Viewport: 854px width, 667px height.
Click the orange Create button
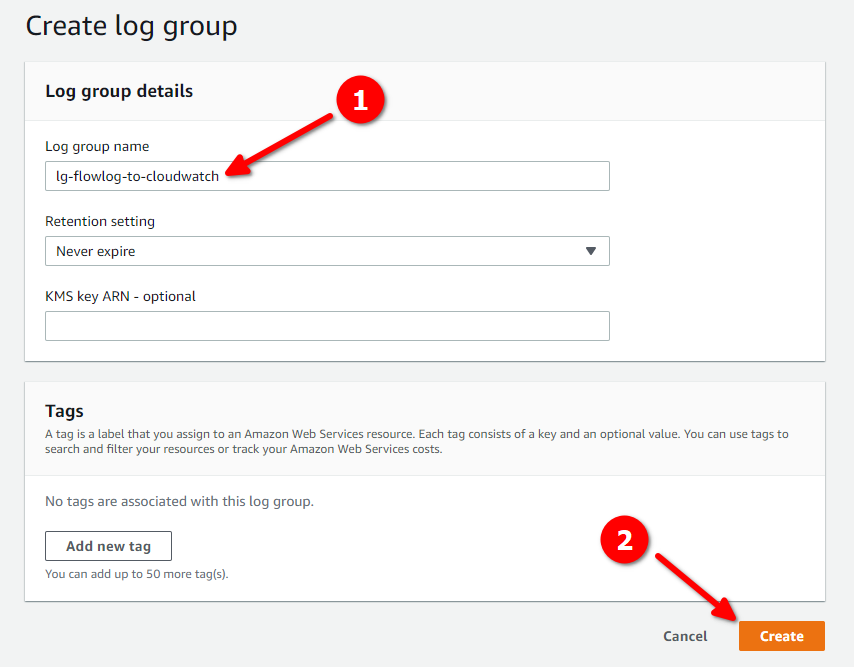click(x=782, y=636)
